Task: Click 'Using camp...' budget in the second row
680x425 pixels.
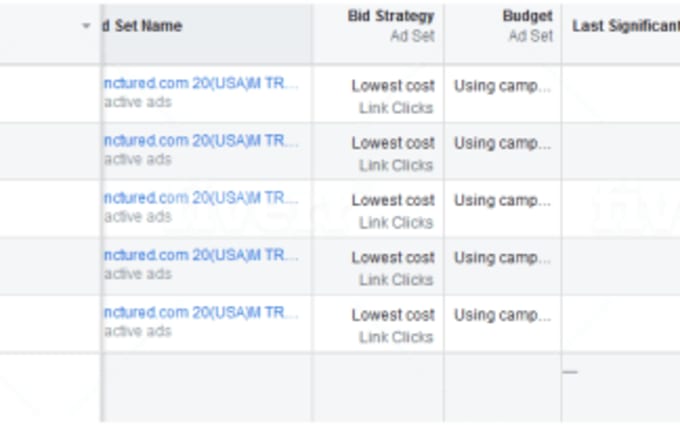Action: pyautogui.click(x=503, y=144)
